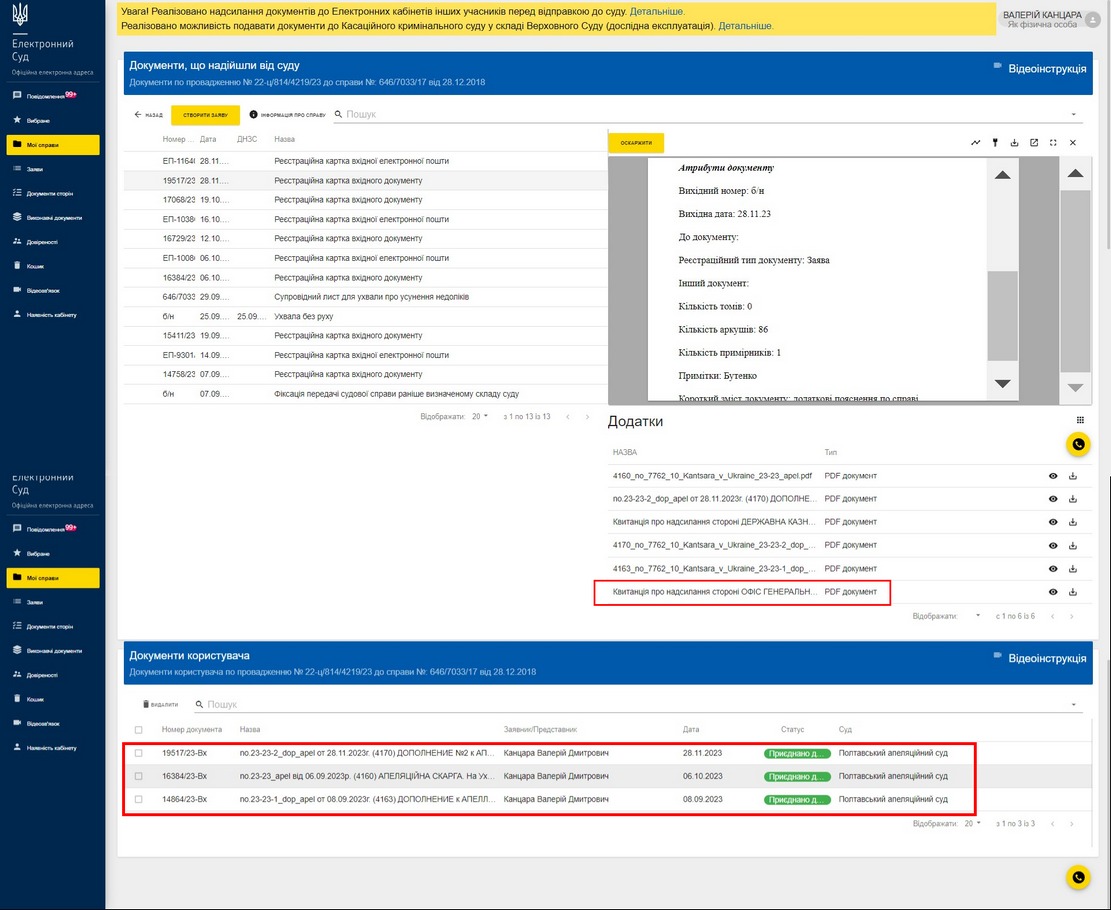This screenshot has height=910, width=1111.
Task: Close the document preview panel
Action: tap(1073, 142)
